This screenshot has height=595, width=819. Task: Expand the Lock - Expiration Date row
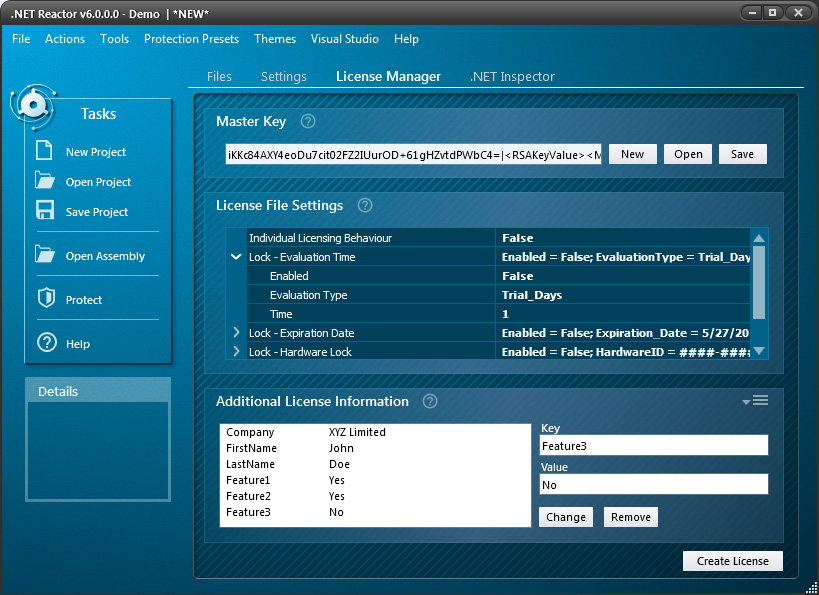pos(236,333)
